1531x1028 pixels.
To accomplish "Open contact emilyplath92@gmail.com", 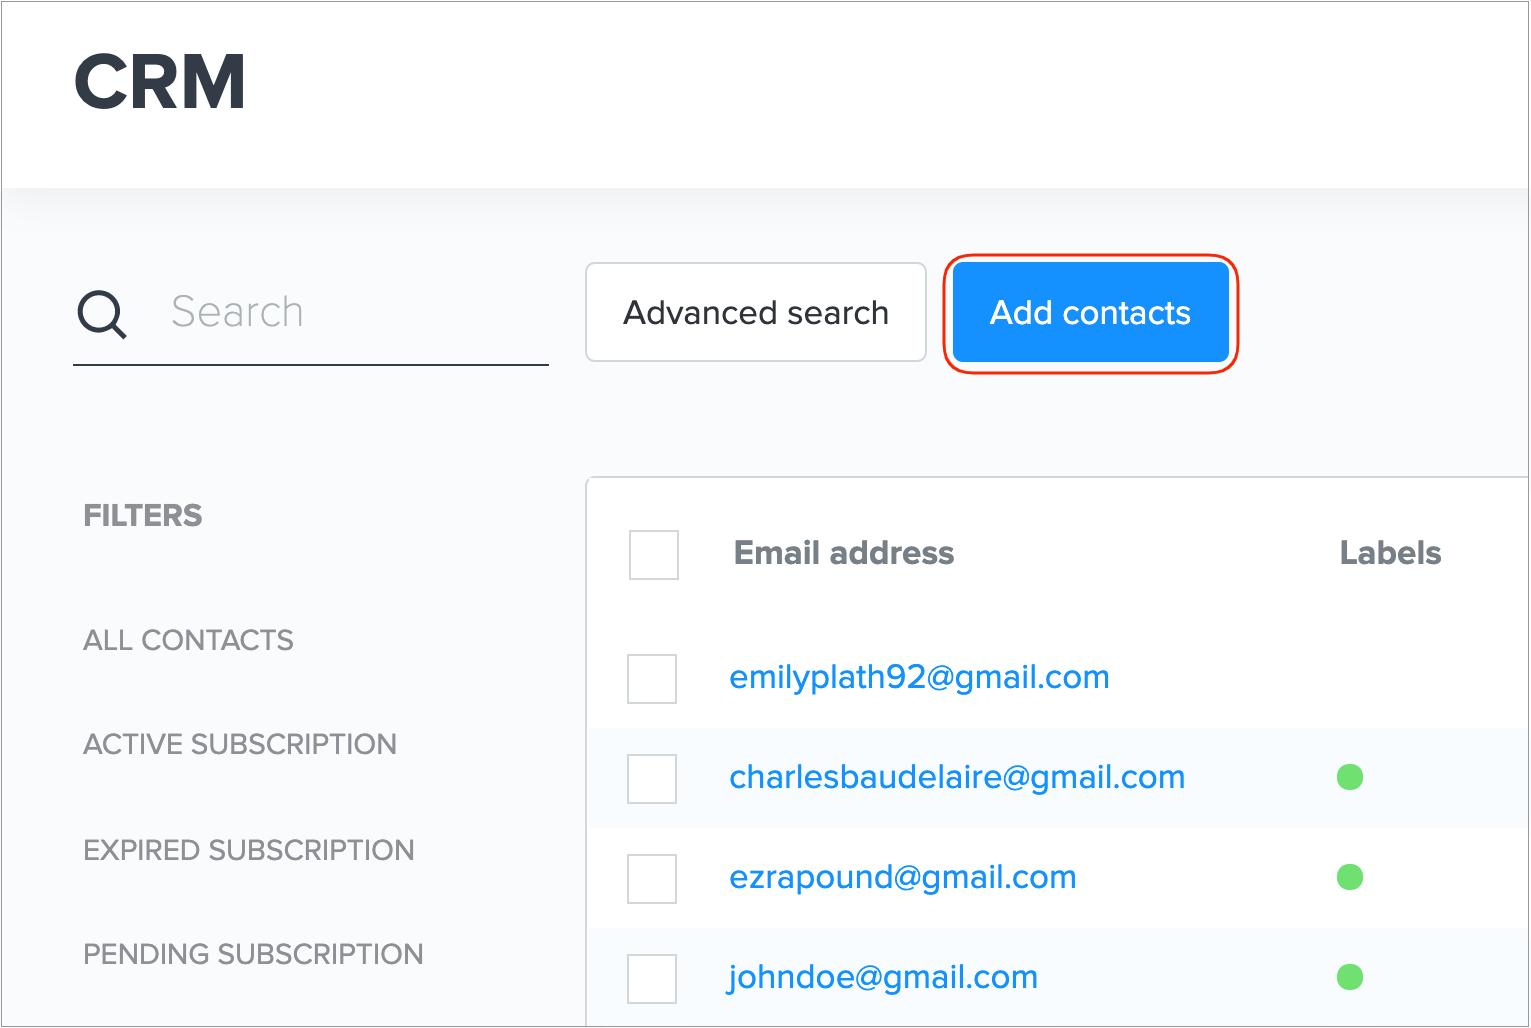I will pos(919,677).
